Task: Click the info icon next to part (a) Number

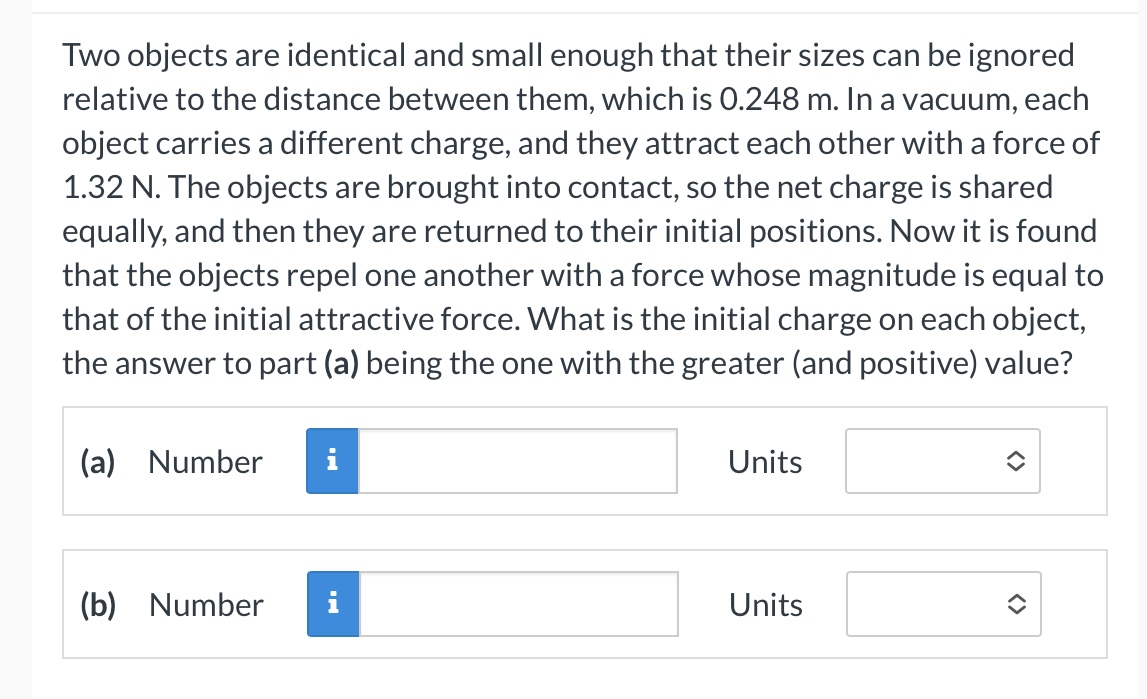Action: (x=332, y=461)
